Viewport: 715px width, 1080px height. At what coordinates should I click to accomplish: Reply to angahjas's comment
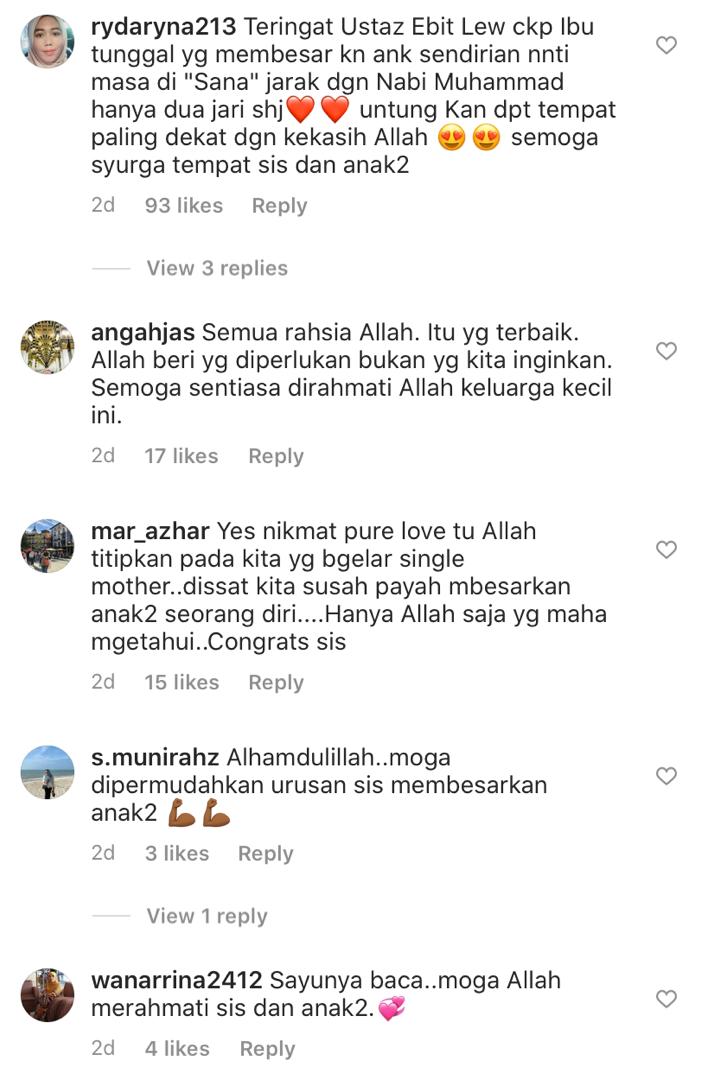[x=276, y=456]
